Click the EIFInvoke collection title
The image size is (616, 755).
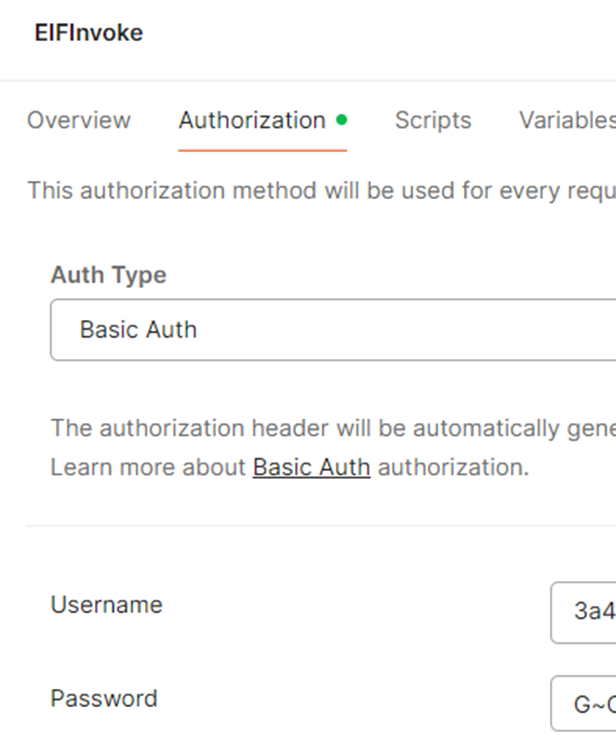click(89, 33)
